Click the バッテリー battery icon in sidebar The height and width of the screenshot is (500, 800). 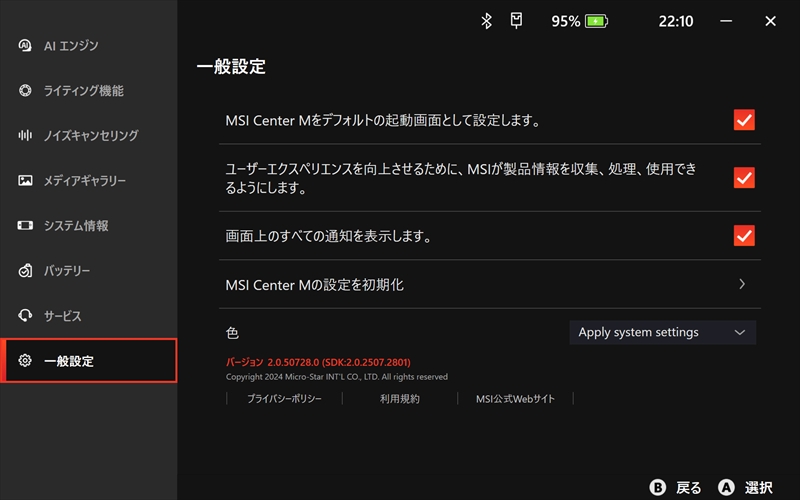pyautogui.click(x=25, y=270)
